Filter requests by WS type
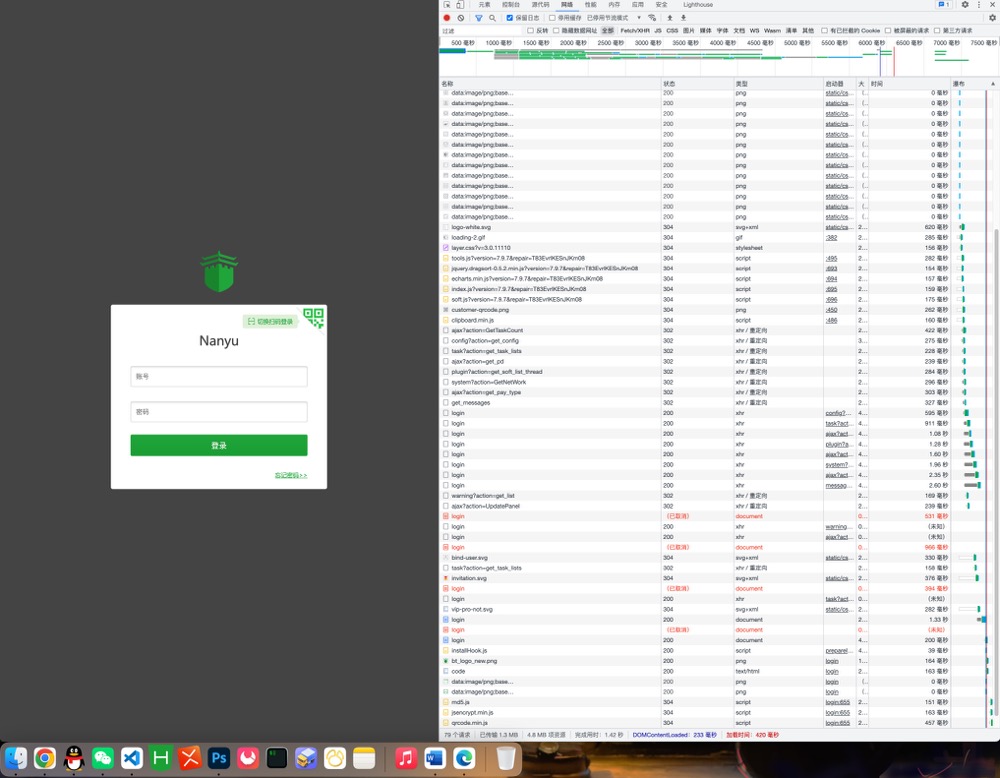Viewport: 1000px width, 778px height. (x=754, y=31)
